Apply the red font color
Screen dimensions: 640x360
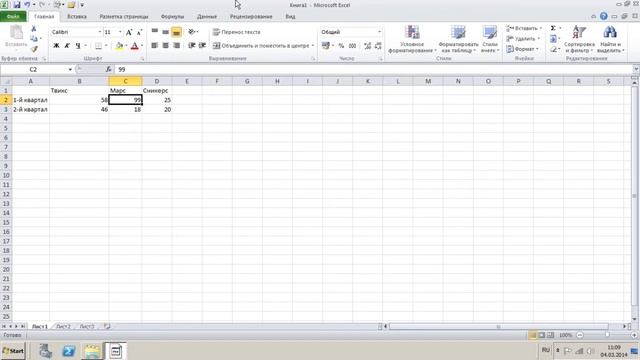tap(135, 46)
